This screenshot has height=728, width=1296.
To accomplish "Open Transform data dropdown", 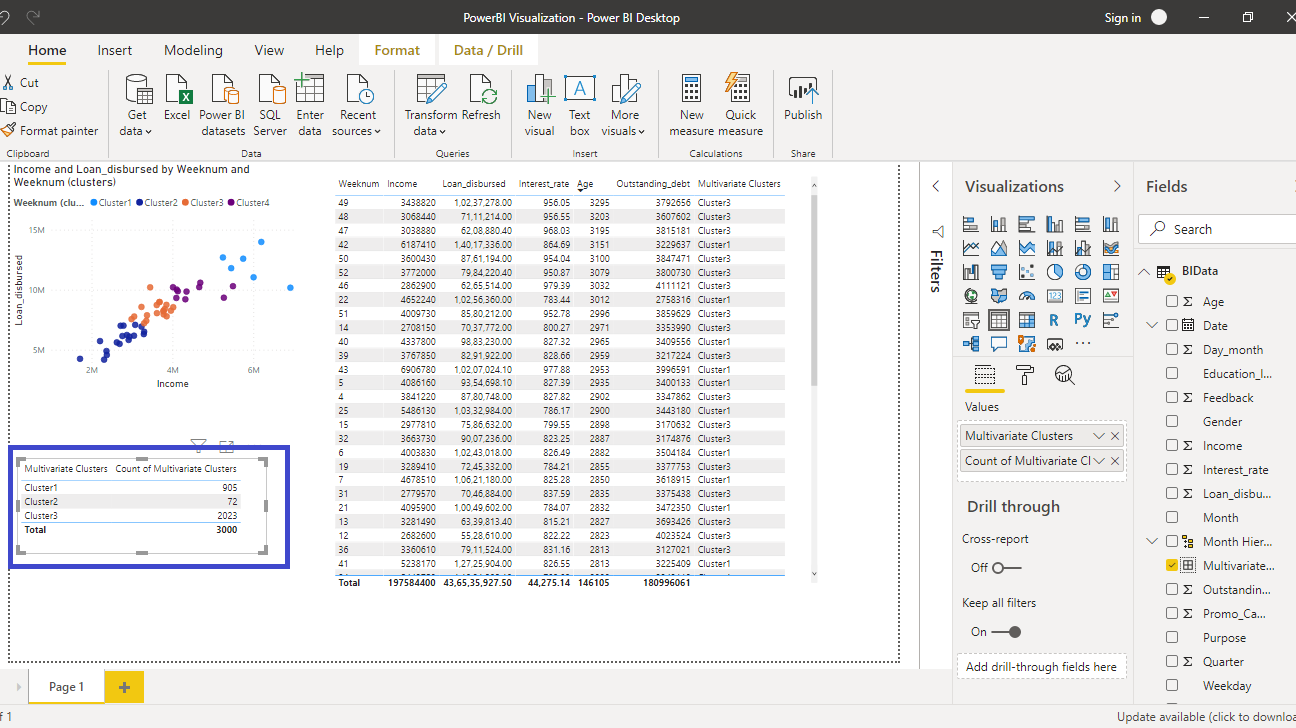I will pos(430,105).
